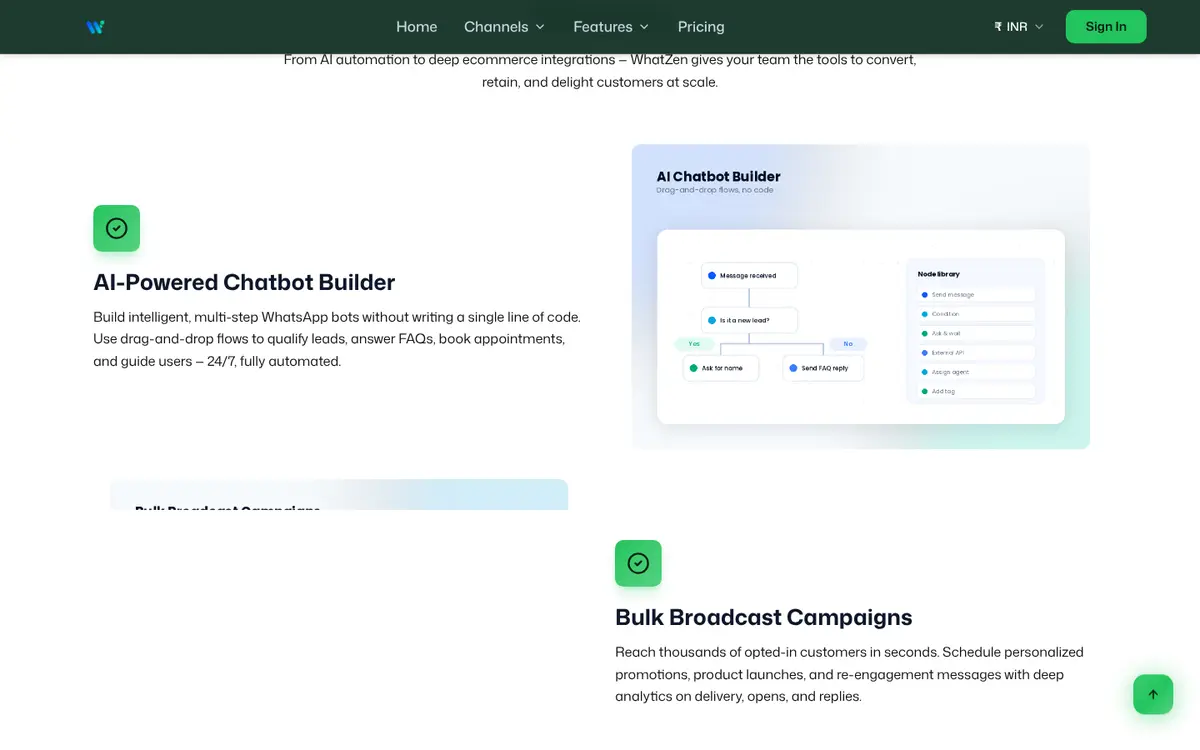Open the INR currency selector
Image resolution: width=1200 pixels, height=750 pixels.
(x=1019, y=27)
